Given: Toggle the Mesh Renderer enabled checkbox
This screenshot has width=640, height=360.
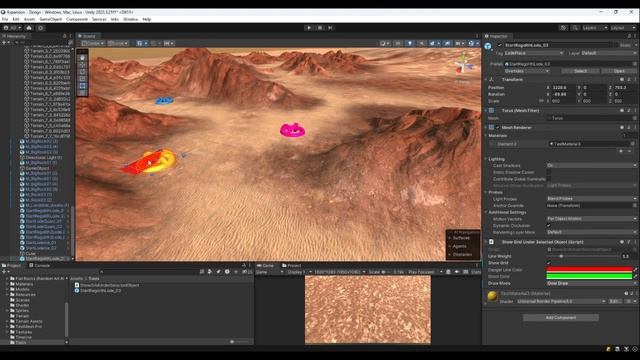Looking at the screenshot, I should [497, 128].
